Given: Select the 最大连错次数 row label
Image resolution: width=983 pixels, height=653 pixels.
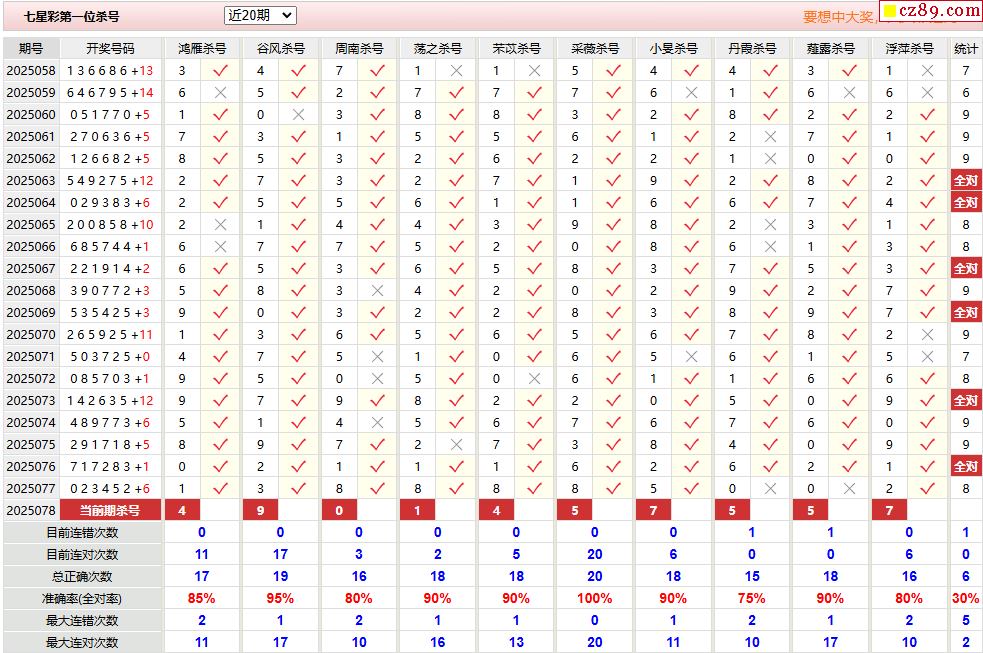Looking at the screenshot, I should pos(82,620).
